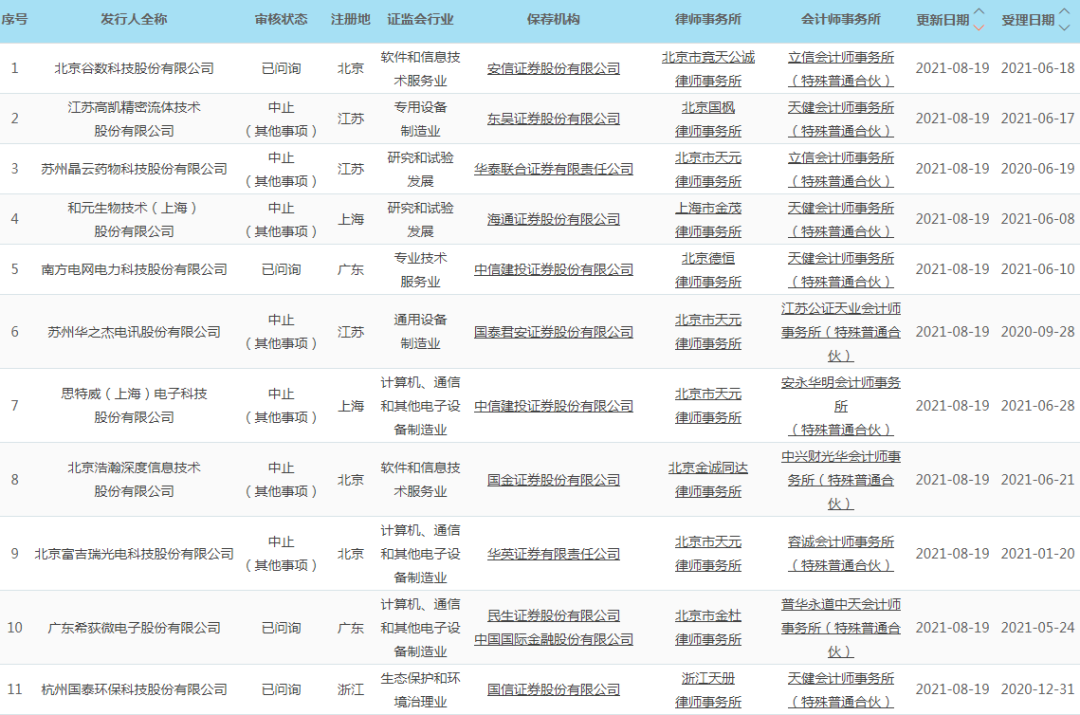
Task: Select 北京富吉瑞光电科技股份有限公司 issuer
Action: pyautogui.click(x=134, y=554)
